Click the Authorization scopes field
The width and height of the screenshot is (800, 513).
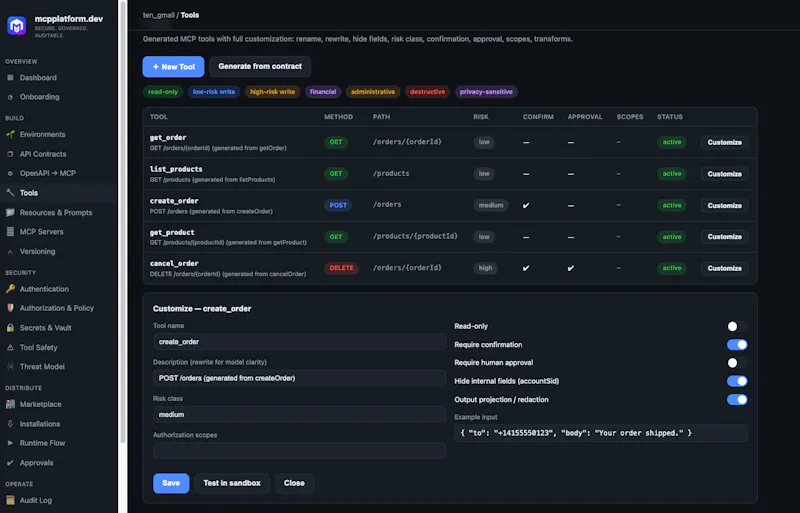point(299,450)
